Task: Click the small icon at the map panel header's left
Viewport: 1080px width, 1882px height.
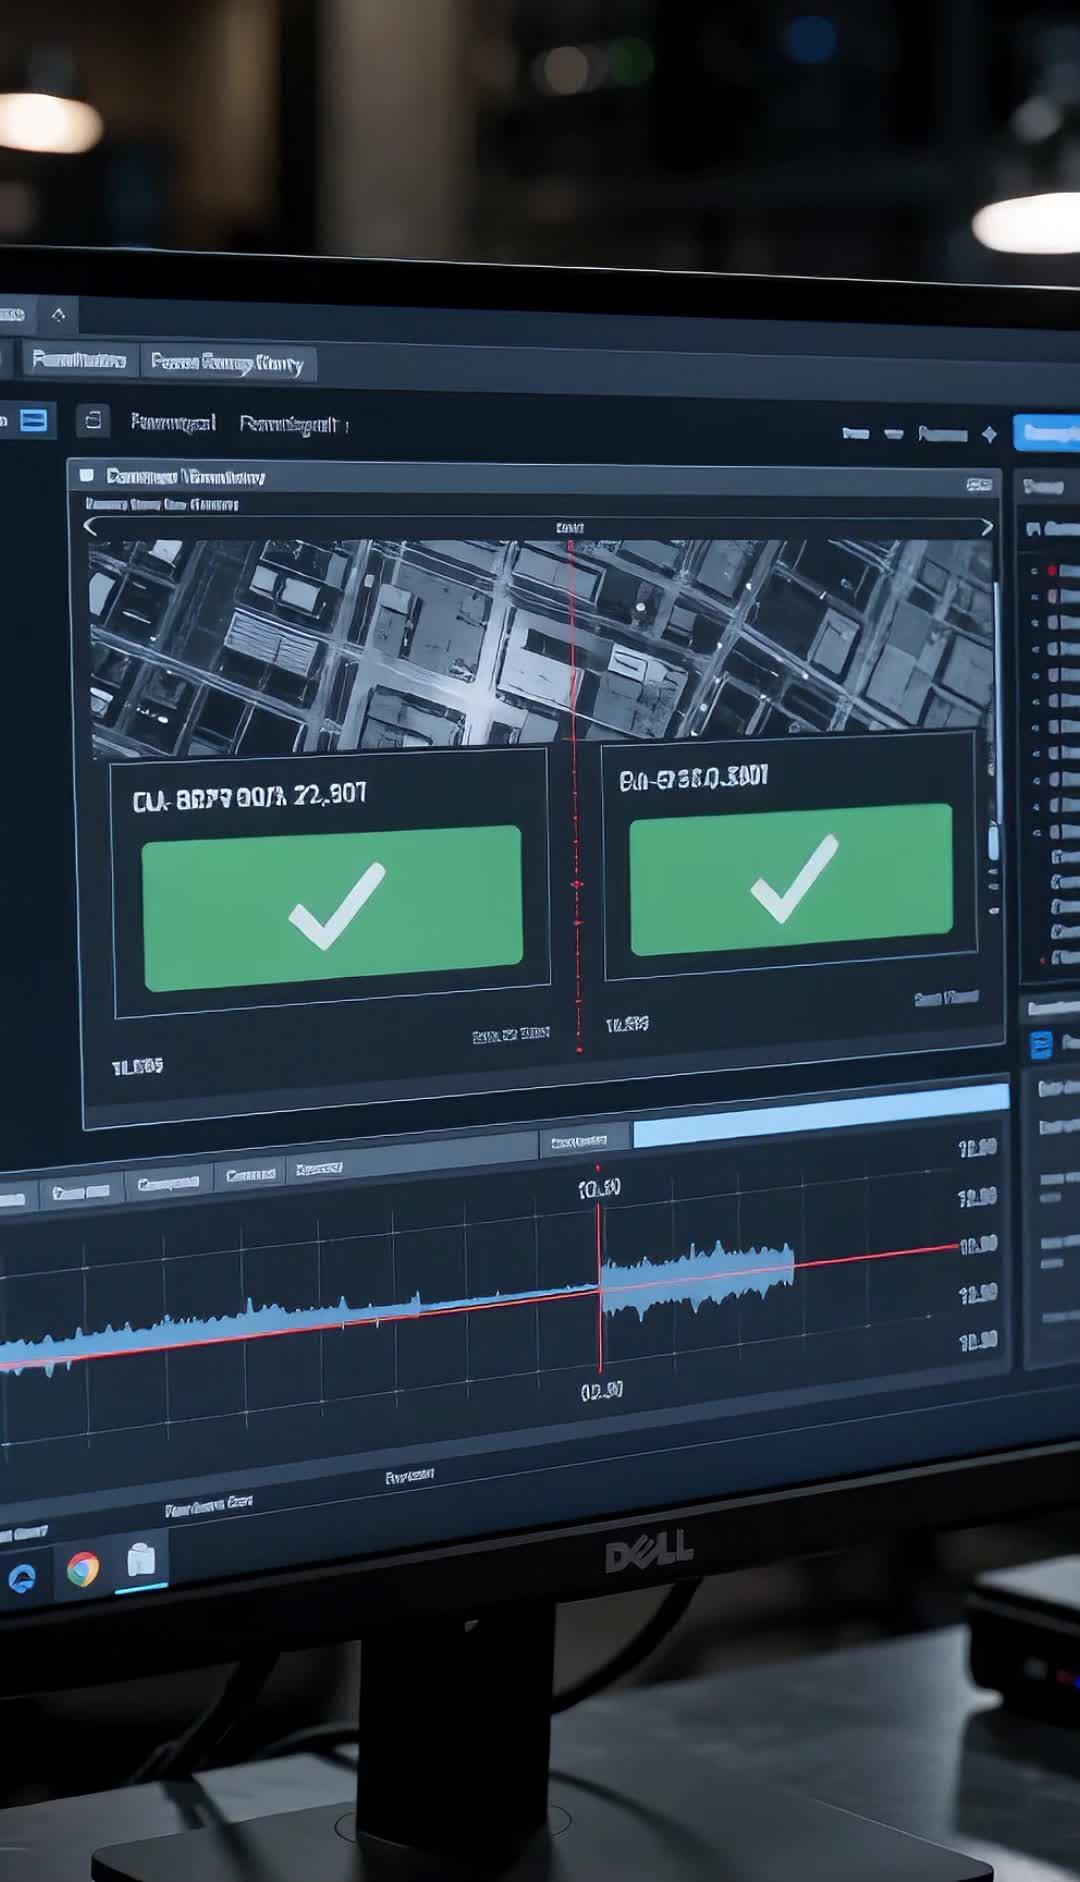Action: [86, 474]
